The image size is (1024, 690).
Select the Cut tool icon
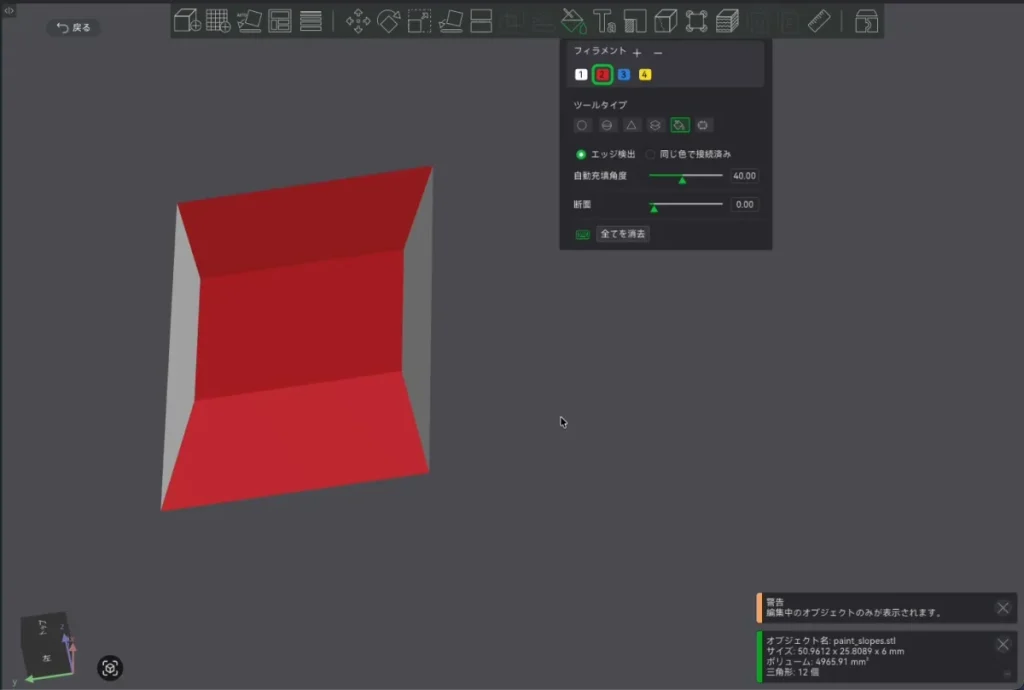click(481, 21)
